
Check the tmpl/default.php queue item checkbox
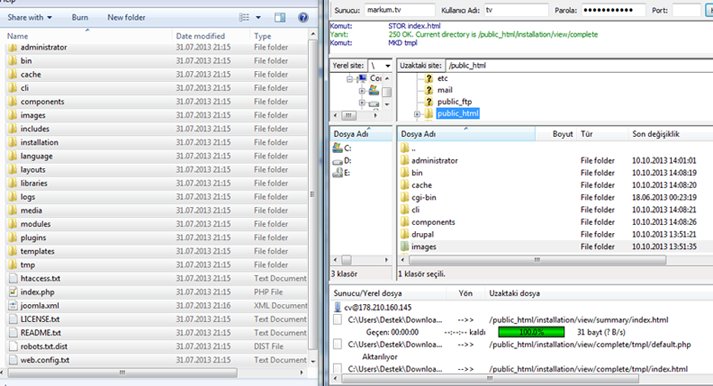pyautogui.click(x=337, y=344)
